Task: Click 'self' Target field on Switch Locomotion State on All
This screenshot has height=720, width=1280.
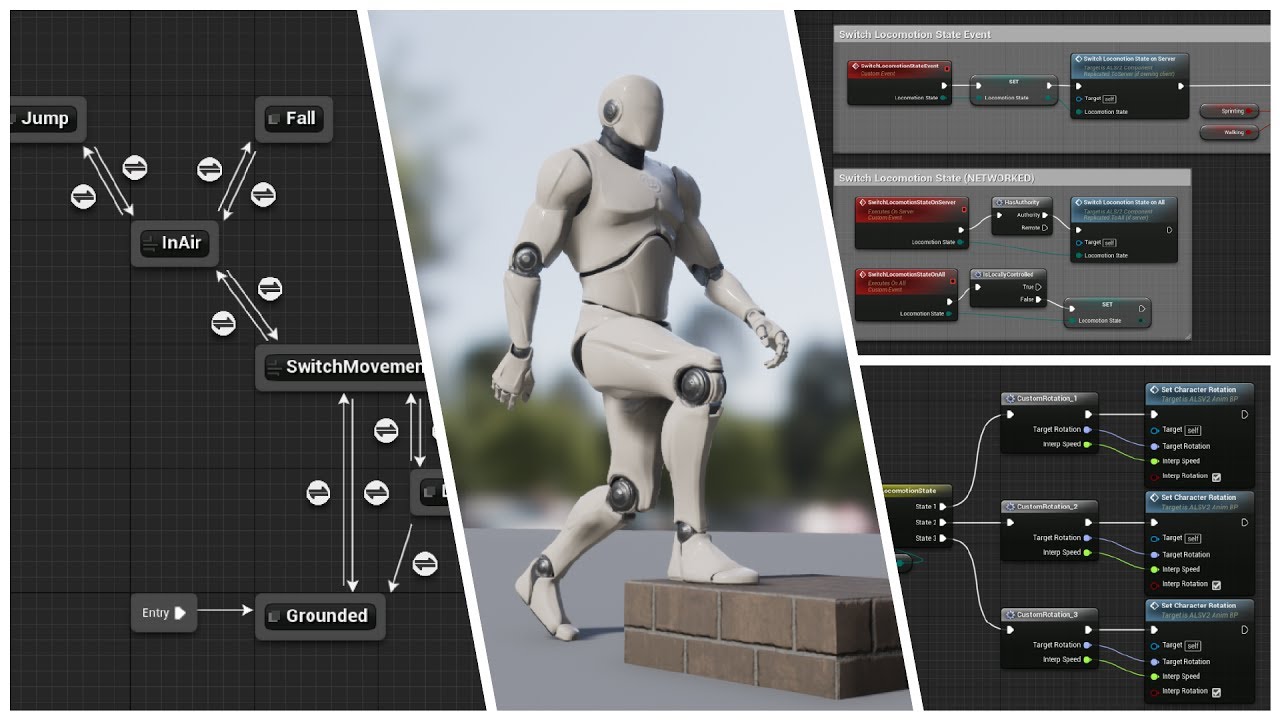Action: coord(1109,243)
